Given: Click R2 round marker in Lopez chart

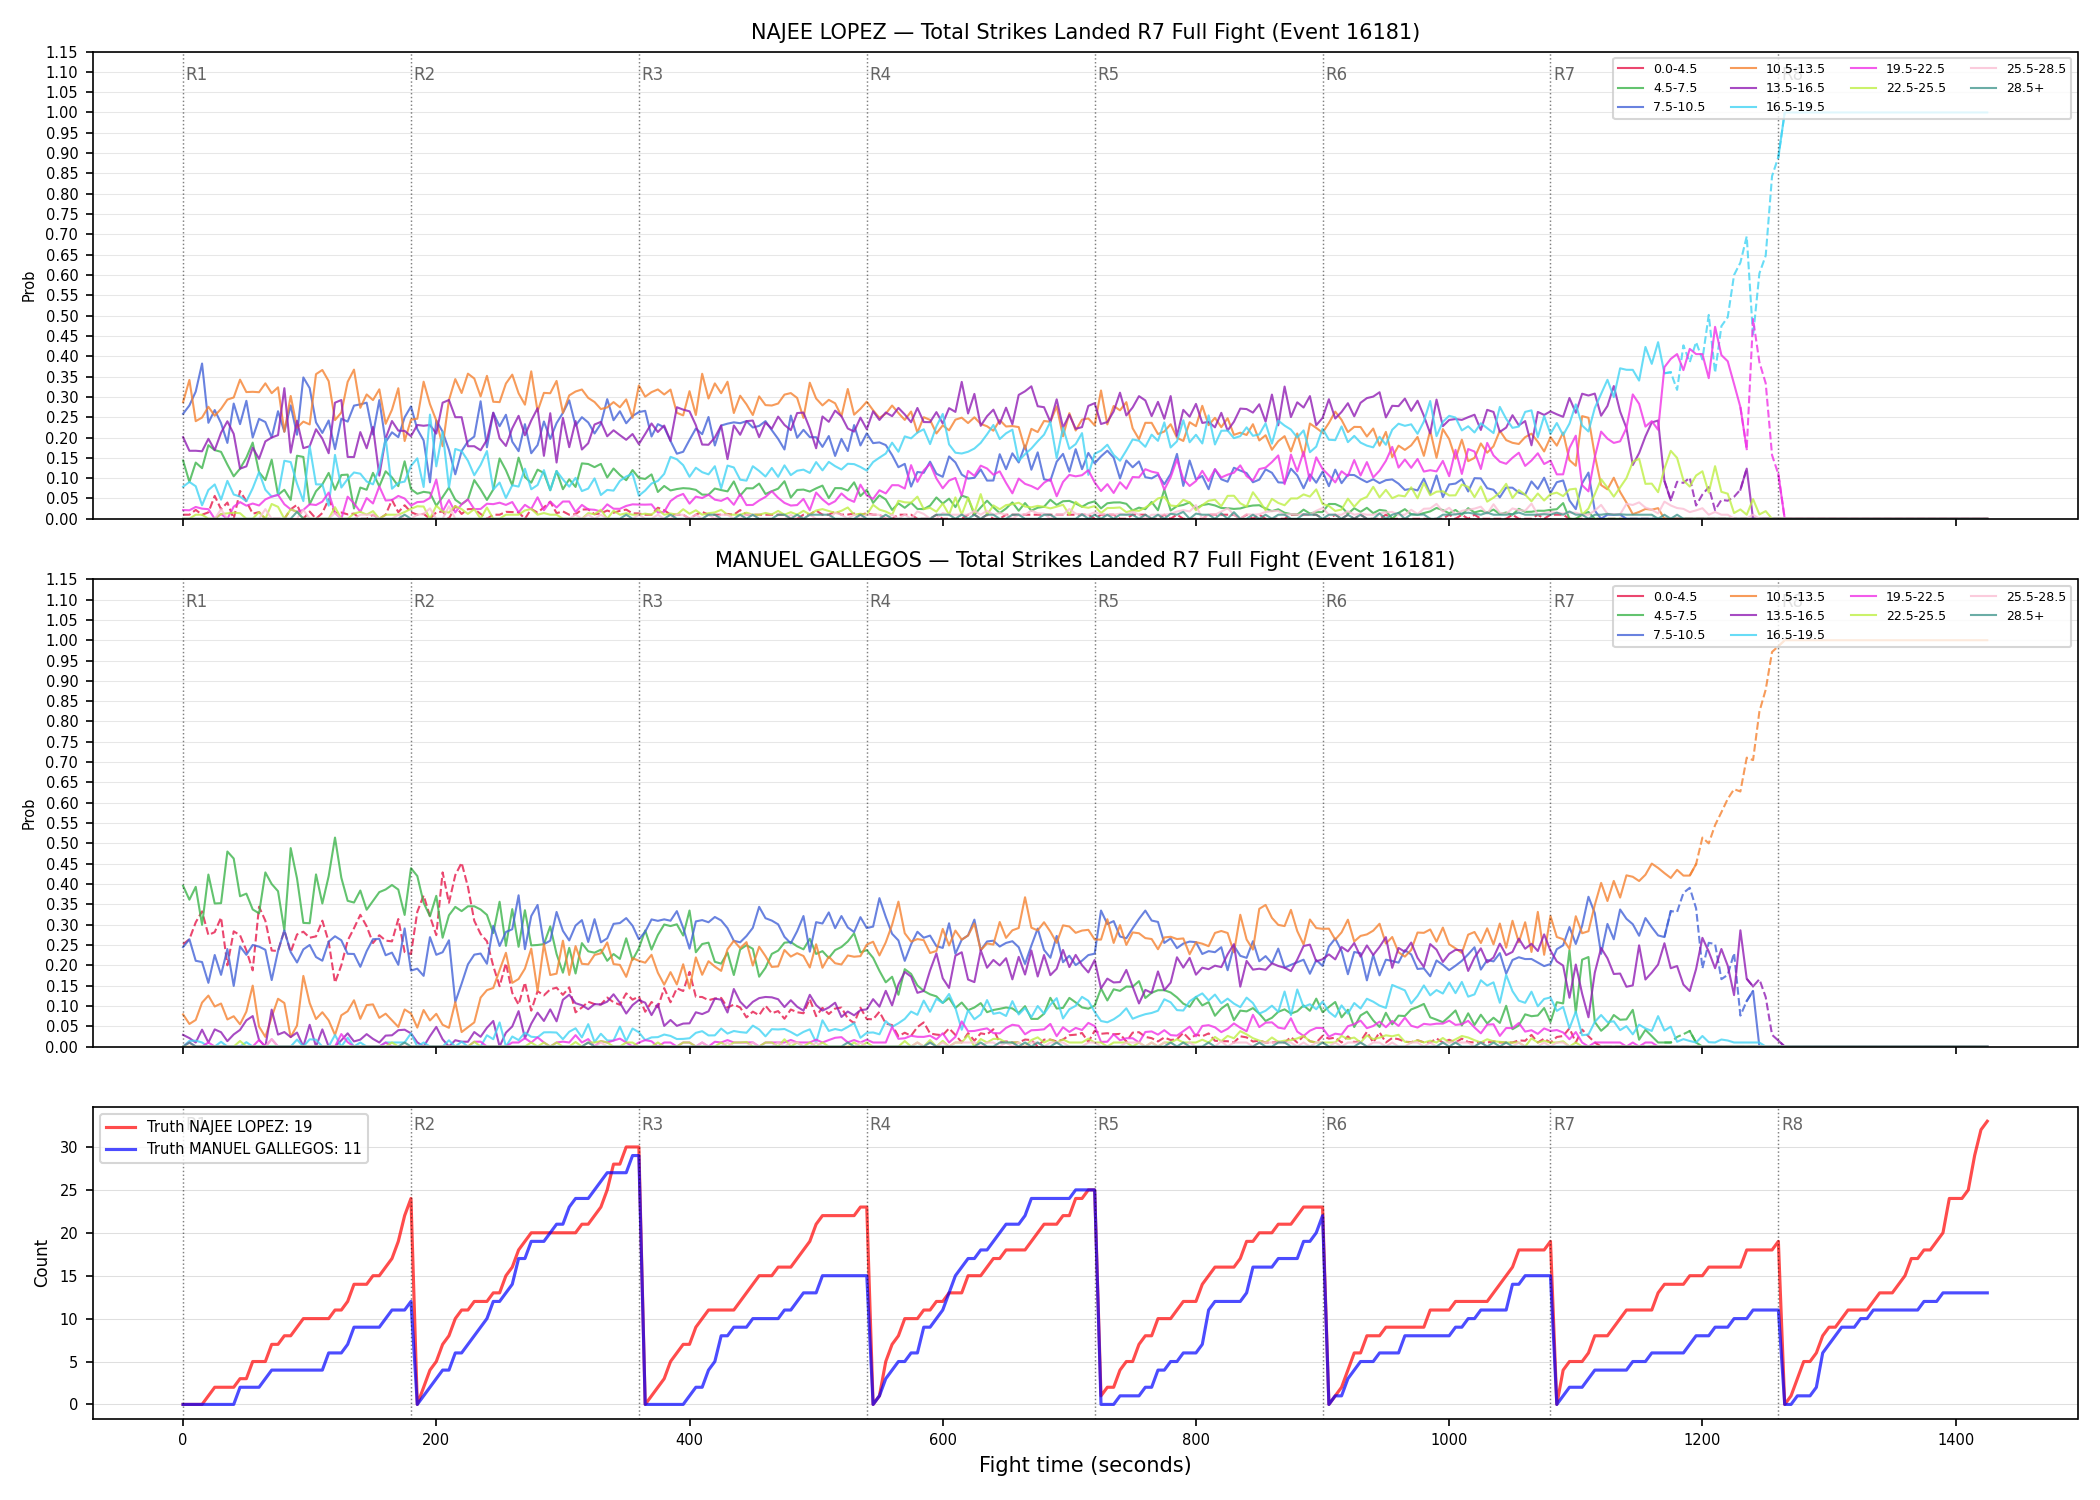Looking at the screenshot, I should pyautogui.click(x=424, y=74).
